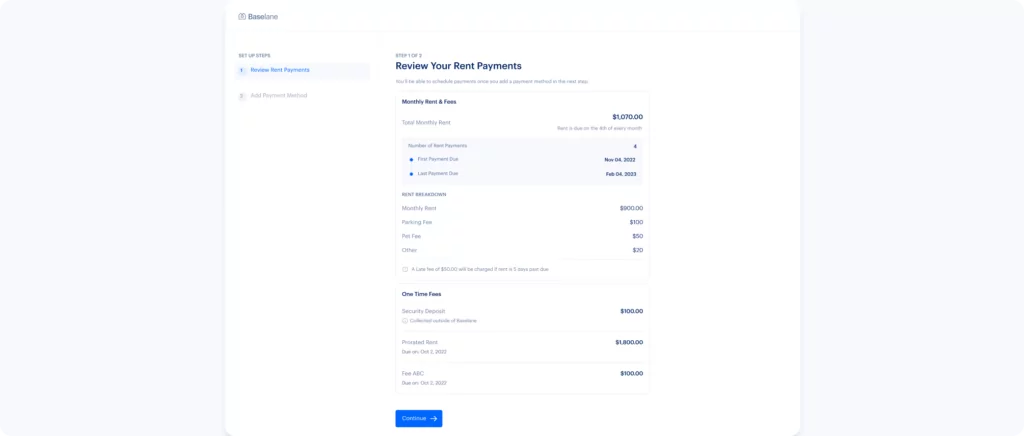
Task: Click the step 2 number badge
Action: (x=242, y=96)
